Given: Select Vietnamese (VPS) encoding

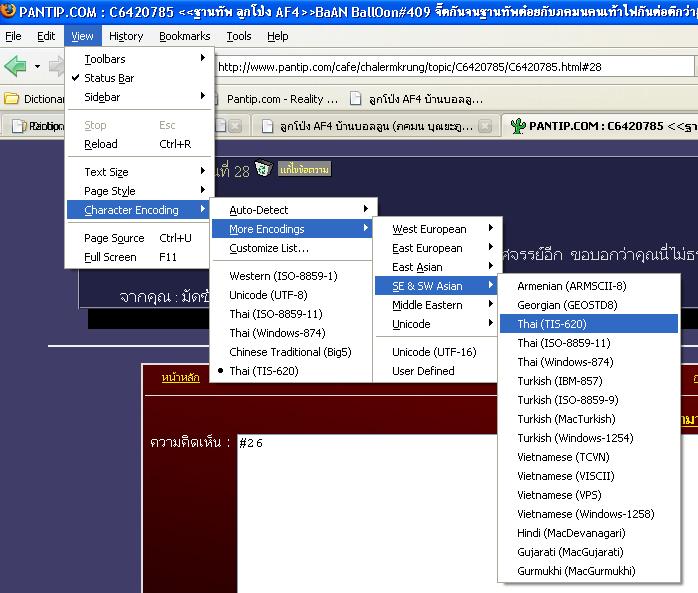Looking at the screenshot, I should click(589, 495).
